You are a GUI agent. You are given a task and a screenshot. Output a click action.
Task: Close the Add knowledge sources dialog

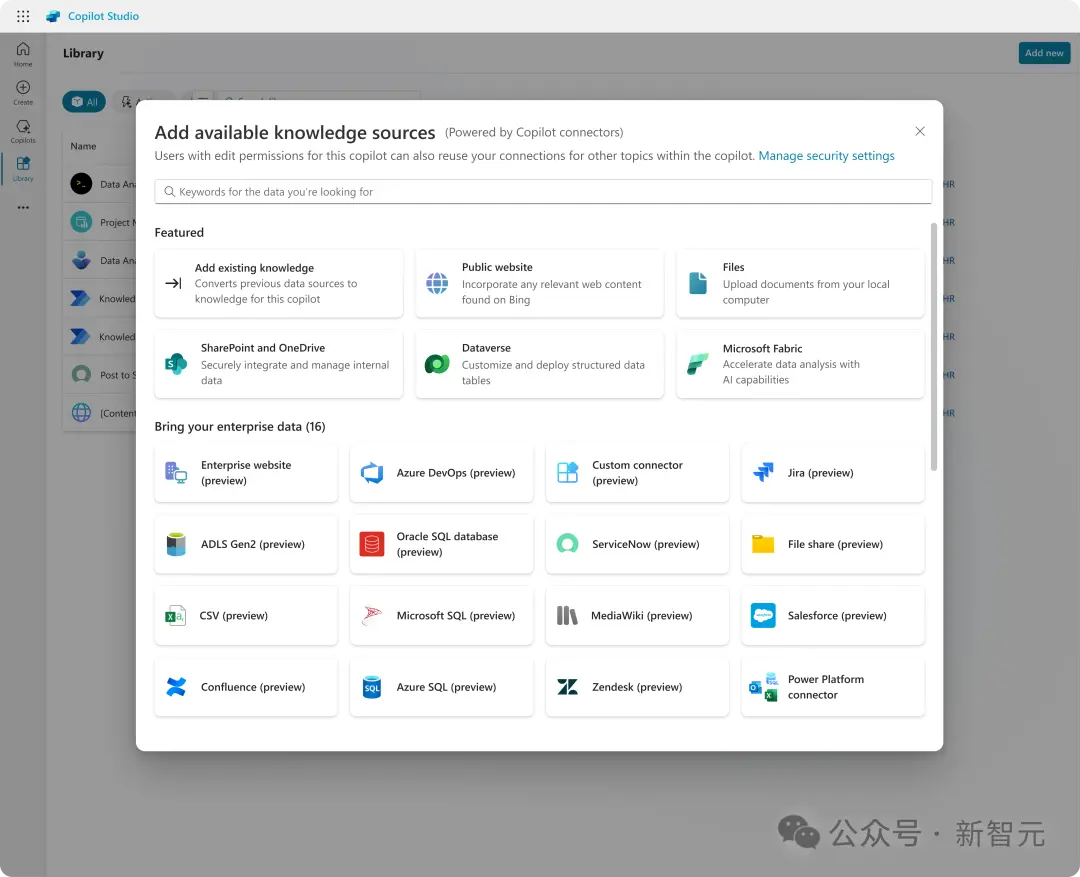point(920,131)
